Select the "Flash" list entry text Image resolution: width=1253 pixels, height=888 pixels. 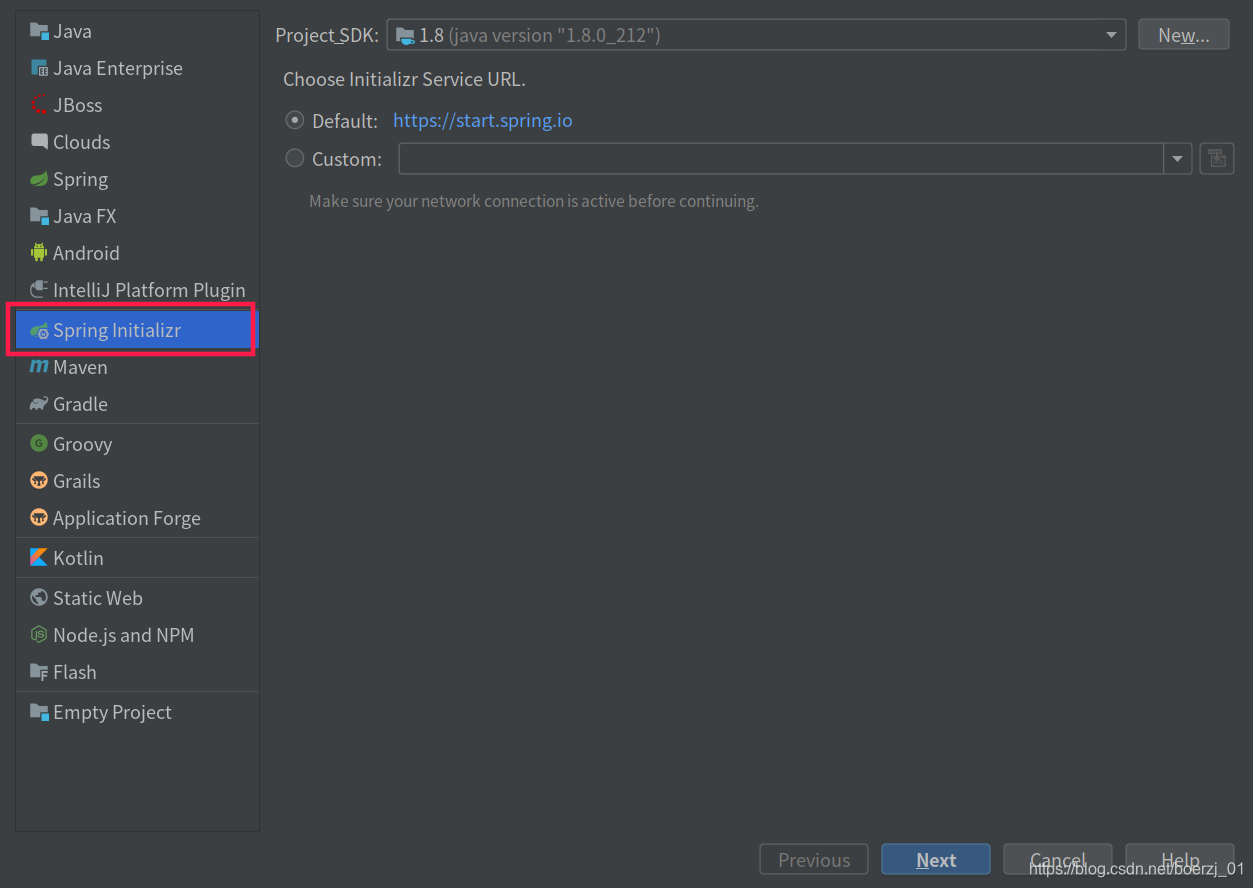coord(75,672)
